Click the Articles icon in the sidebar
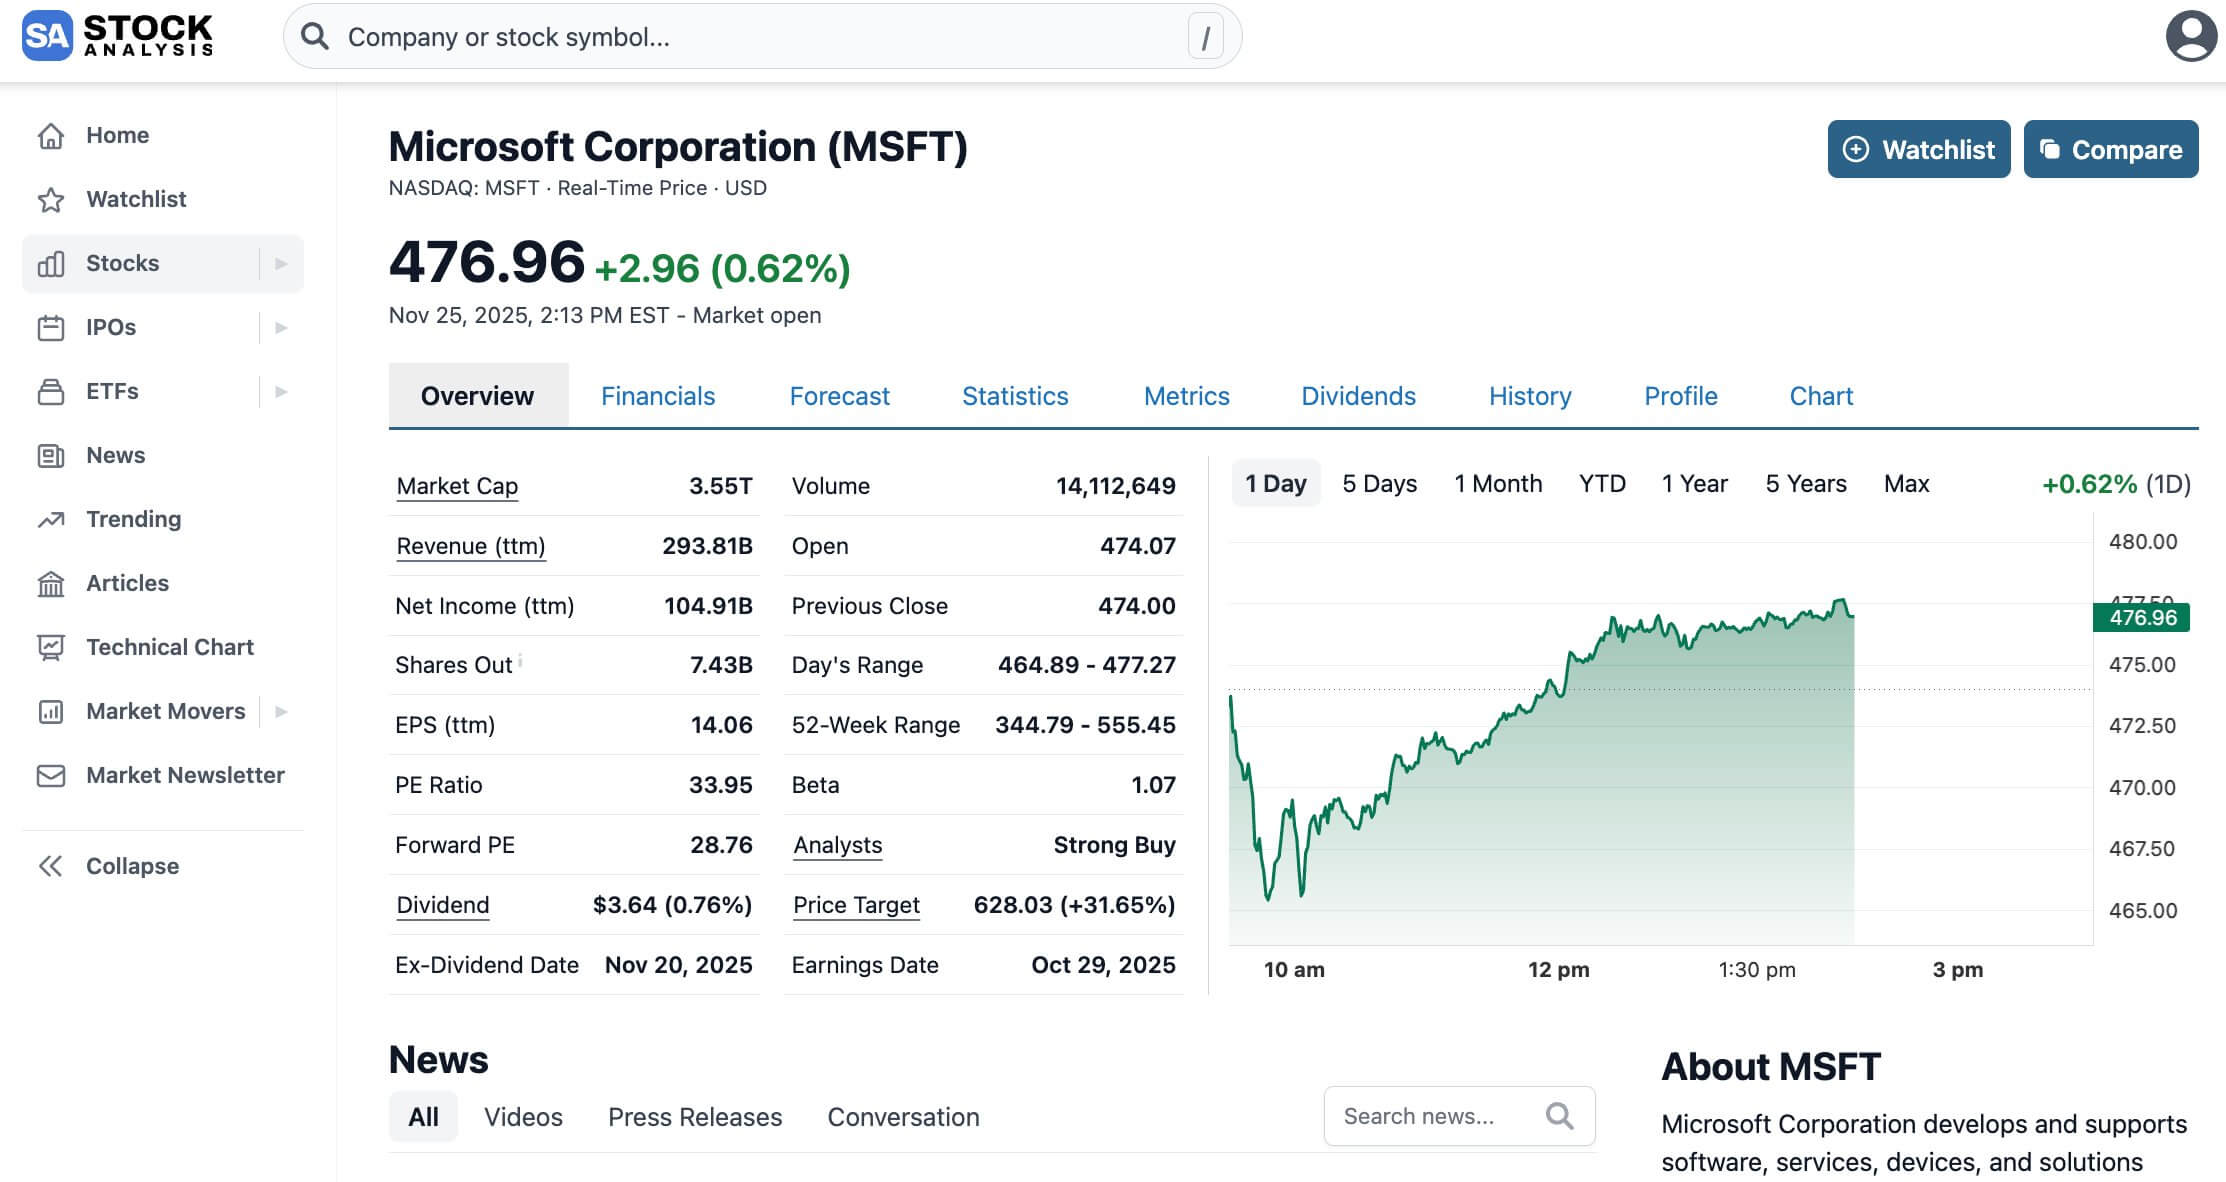This screenshot has height=1182, width=2226. tap(52, 583)
